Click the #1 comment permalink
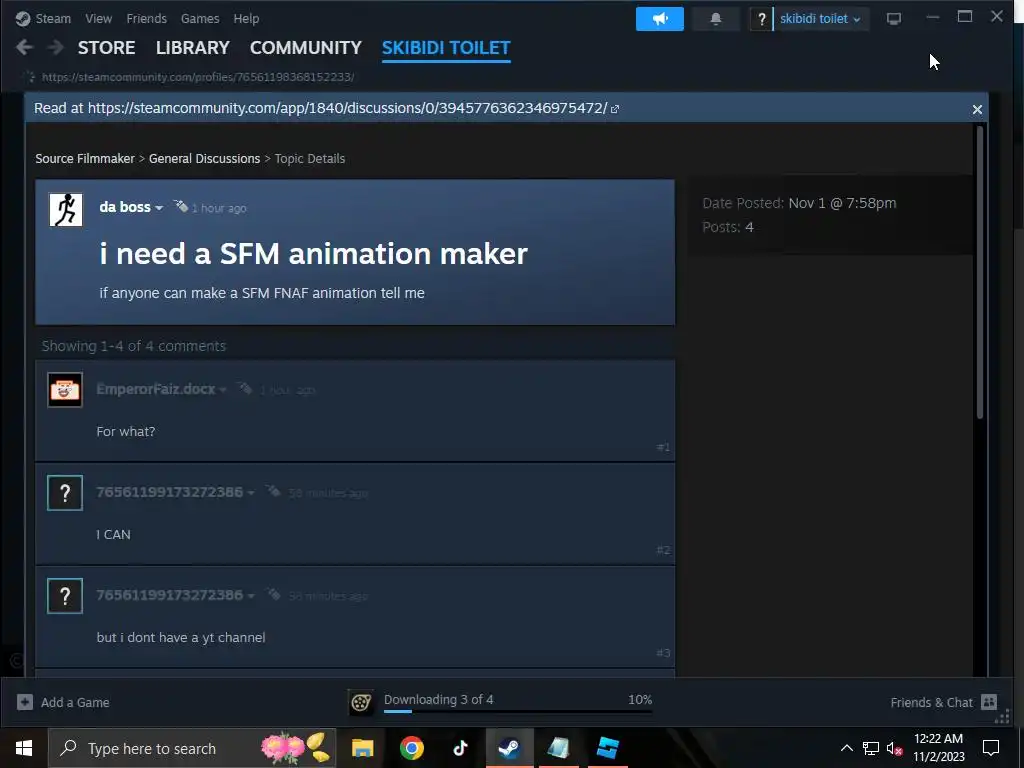The image size is (1024, 768). [664, 447]
